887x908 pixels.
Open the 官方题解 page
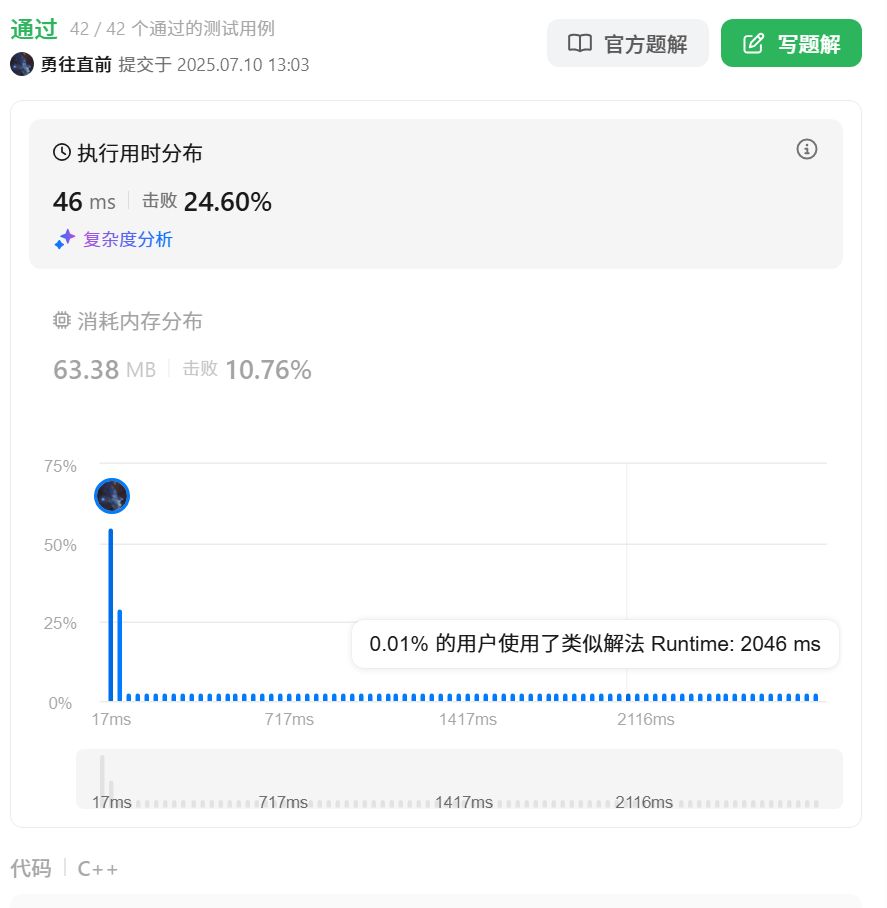pos(627,43)
